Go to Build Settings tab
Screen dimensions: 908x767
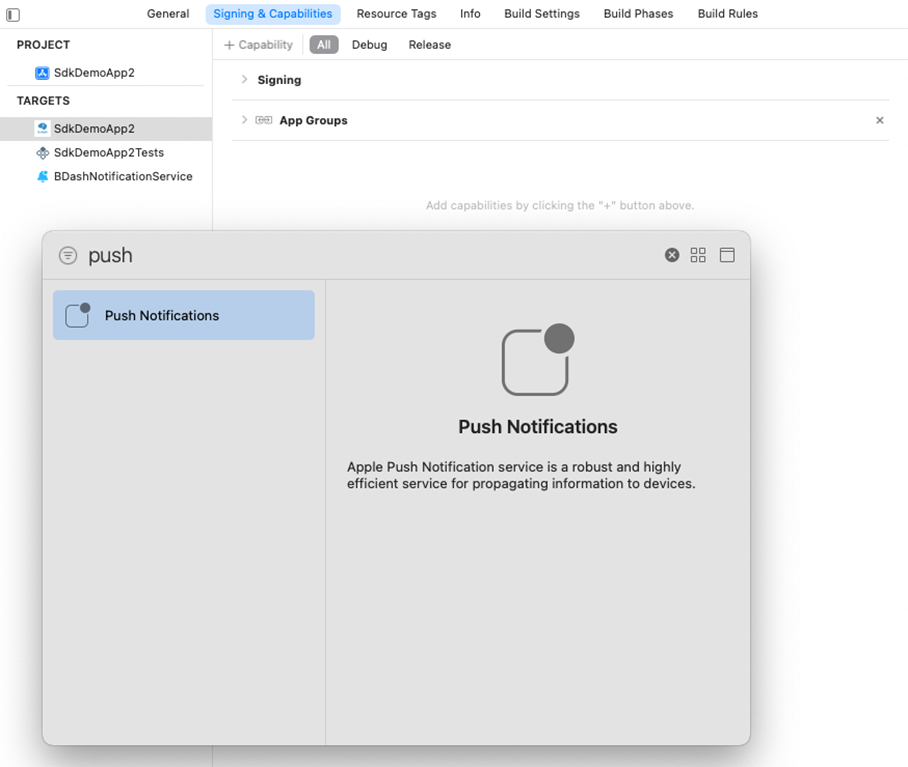click(541, 14)
